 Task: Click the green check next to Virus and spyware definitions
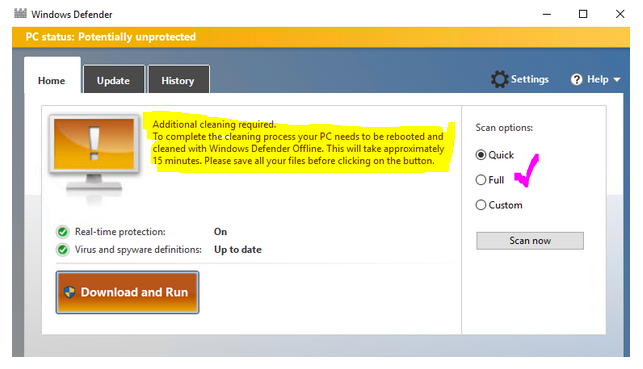(63, 250)
